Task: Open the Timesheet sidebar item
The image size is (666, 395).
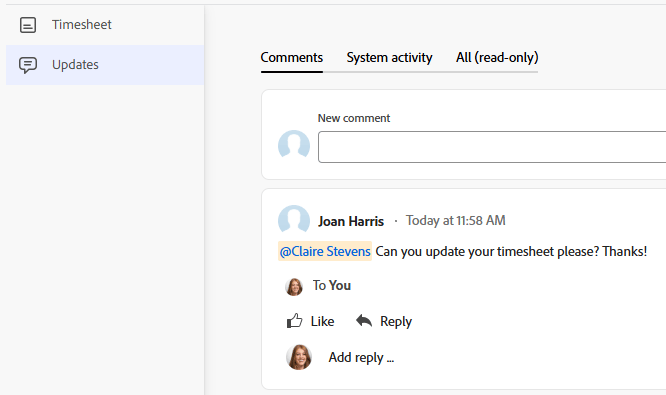Action: (105, 25)
